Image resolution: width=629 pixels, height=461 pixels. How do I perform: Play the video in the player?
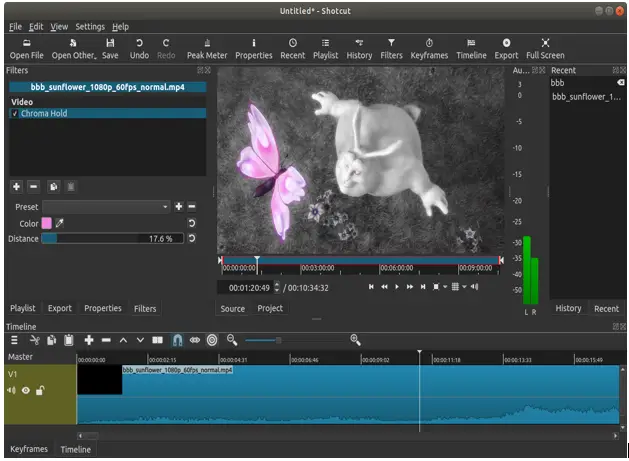[397, 286]
